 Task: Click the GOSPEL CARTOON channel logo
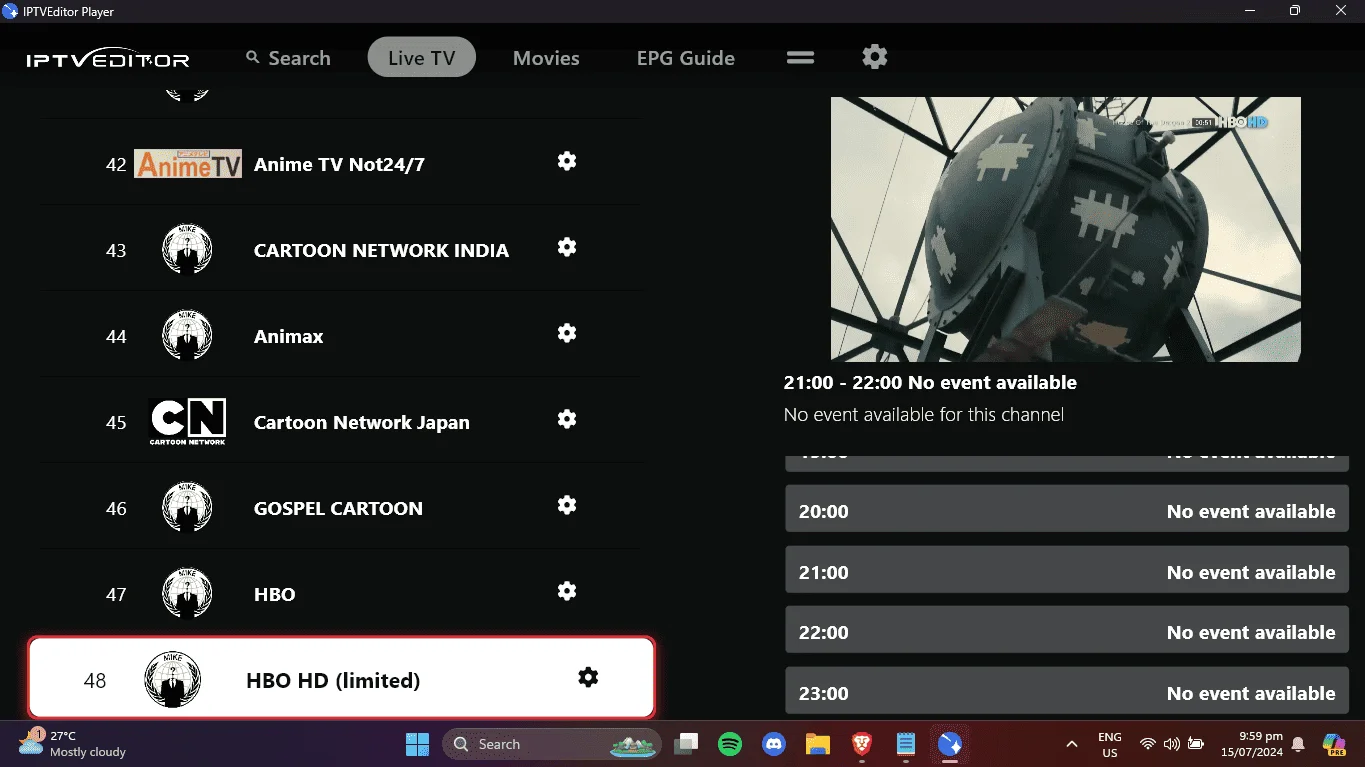coord(187,508)
